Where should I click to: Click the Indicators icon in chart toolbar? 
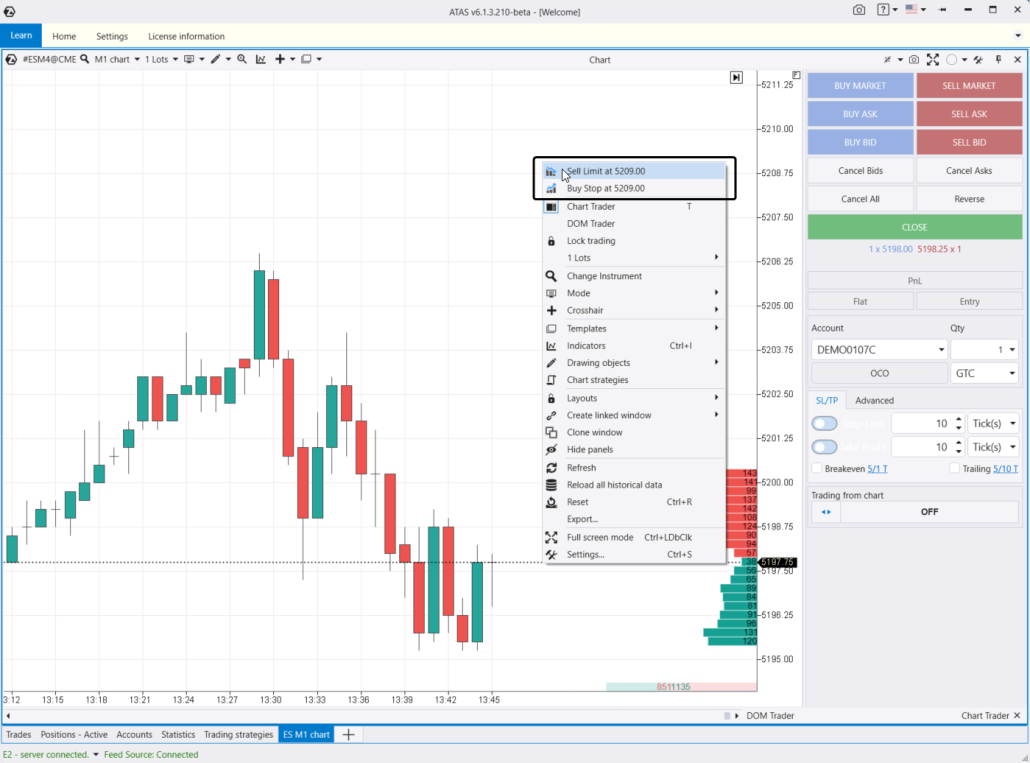tap(260, 59)
